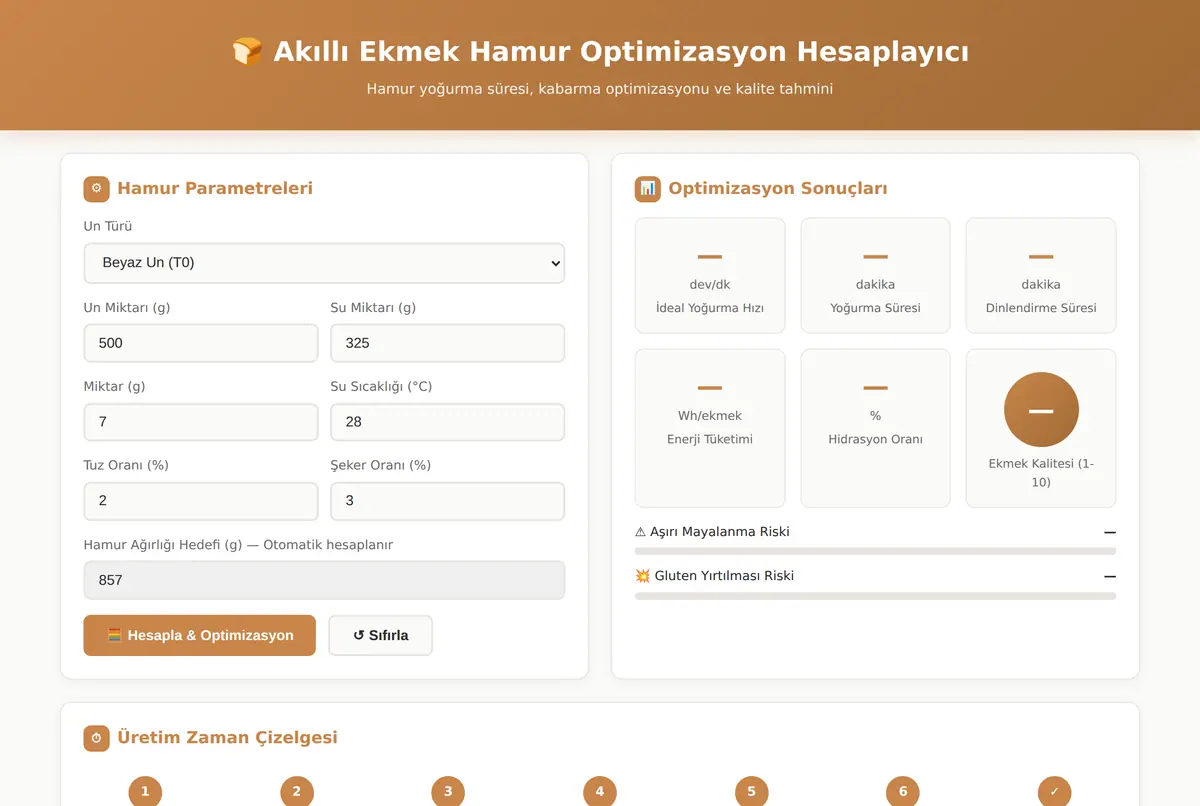Screen dimensions: 1200x806
Task: Click the Hesapla & Optimizasyon button
Action: [200, 635]
